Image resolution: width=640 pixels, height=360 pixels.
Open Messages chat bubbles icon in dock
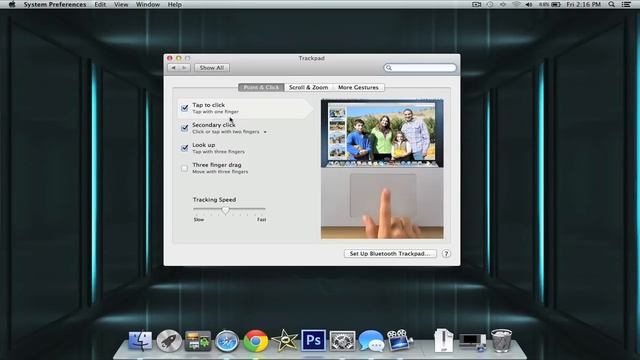coord(371,341)
